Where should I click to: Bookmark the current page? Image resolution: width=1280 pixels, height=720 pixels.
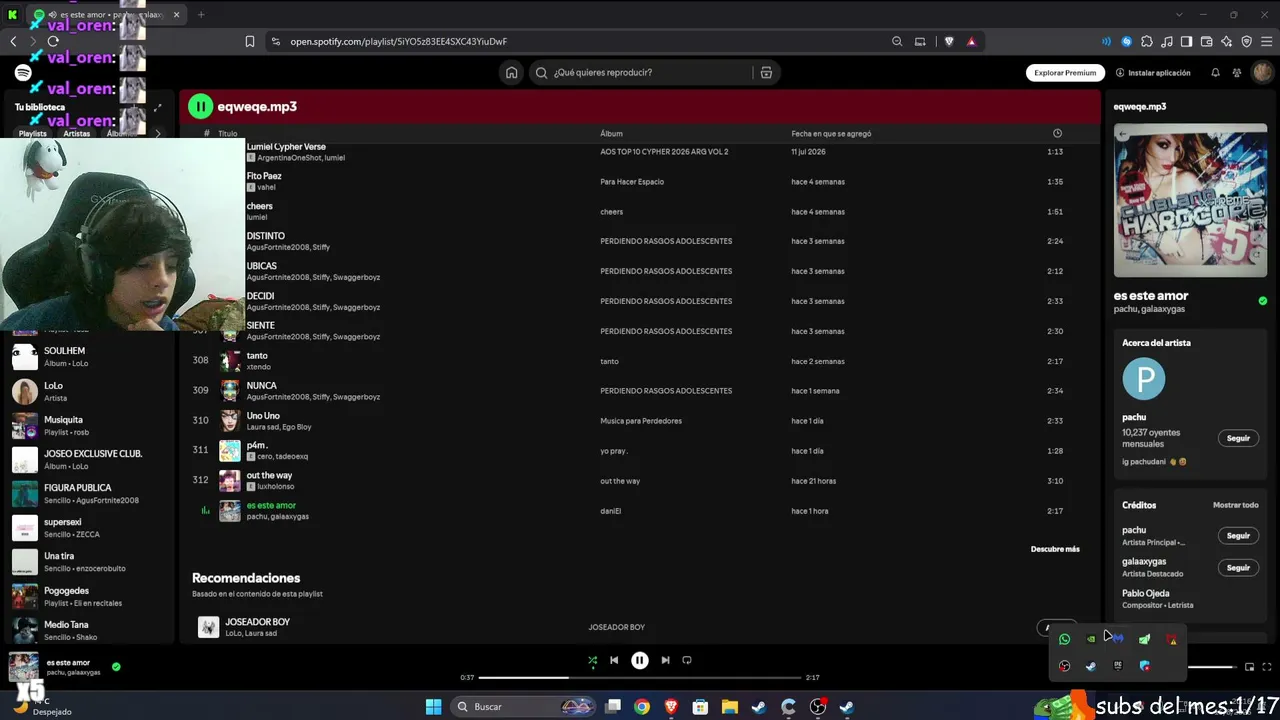coord(250,41)
